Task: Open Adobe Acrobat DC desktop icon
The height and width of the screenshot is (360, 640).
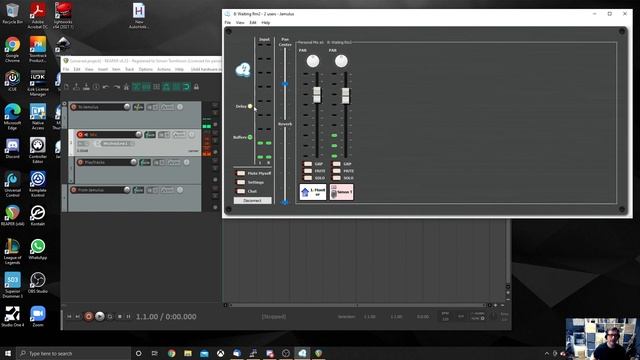Action: [38, 16]
